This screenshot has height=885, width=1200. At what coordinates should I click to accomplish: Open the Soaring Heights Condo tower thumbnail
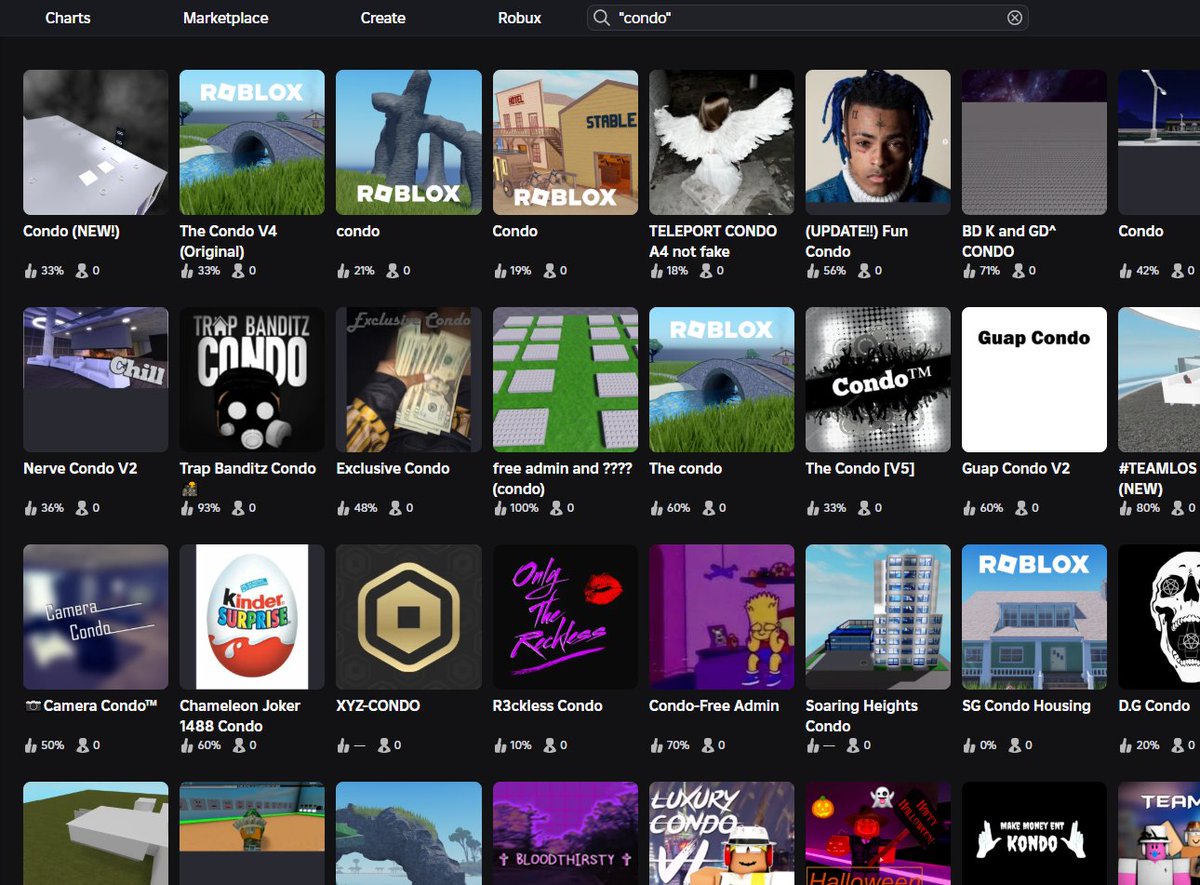click(x=878, y=617)
